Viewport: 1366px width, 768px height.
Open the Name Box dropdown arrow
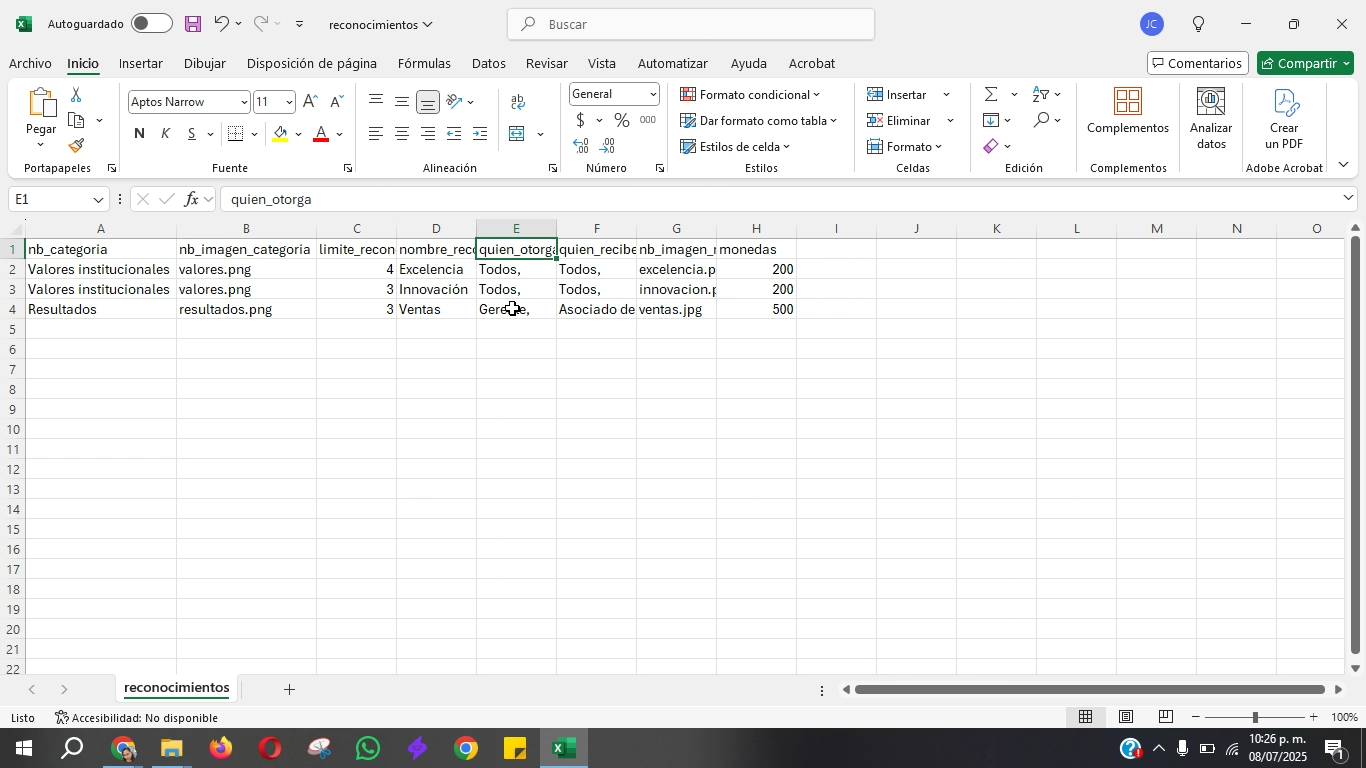click(x=97, y=200)
